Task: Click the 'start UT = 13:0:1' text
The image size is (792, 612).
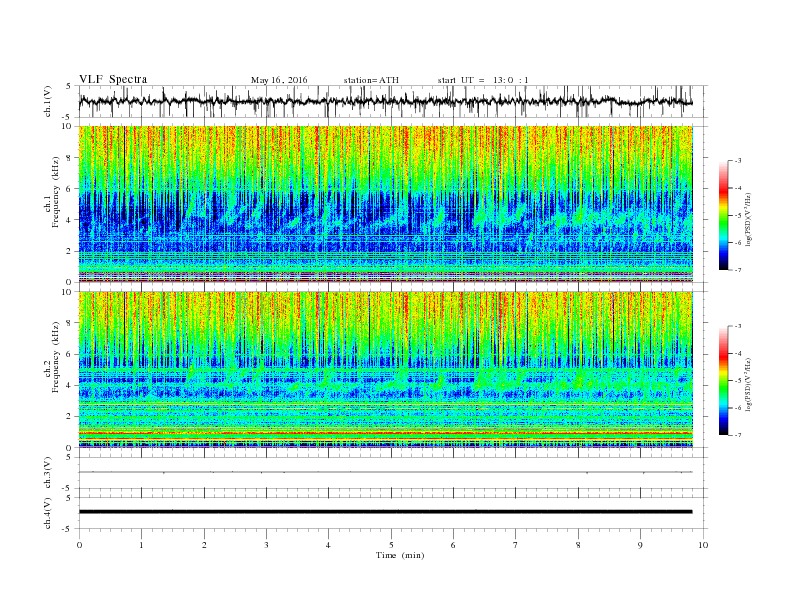Action: pyautogui.click(x=483, y=80)
